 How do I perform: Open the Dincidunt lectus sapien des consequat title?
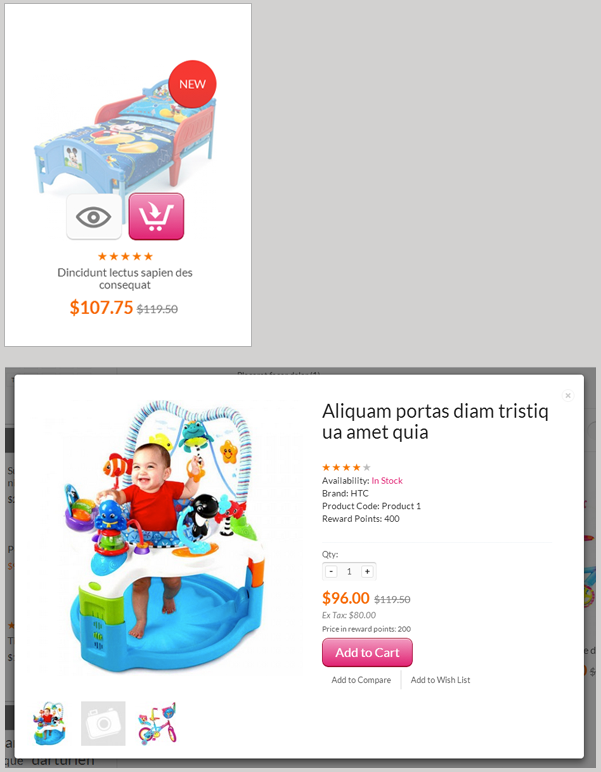(x=125, y=279)
